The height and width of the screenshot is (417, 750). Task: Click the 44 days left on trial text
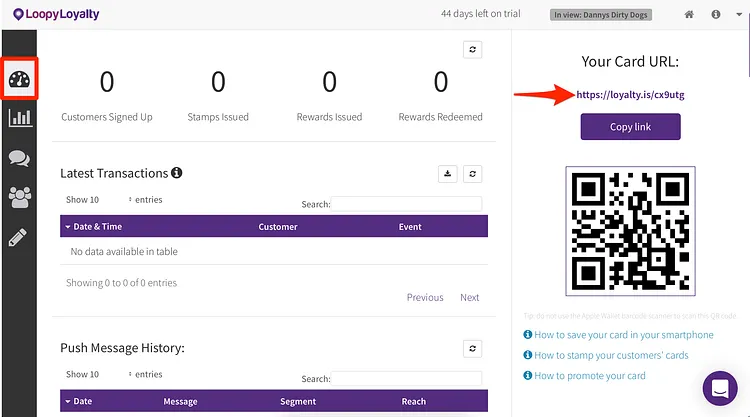tap(480, 14)
